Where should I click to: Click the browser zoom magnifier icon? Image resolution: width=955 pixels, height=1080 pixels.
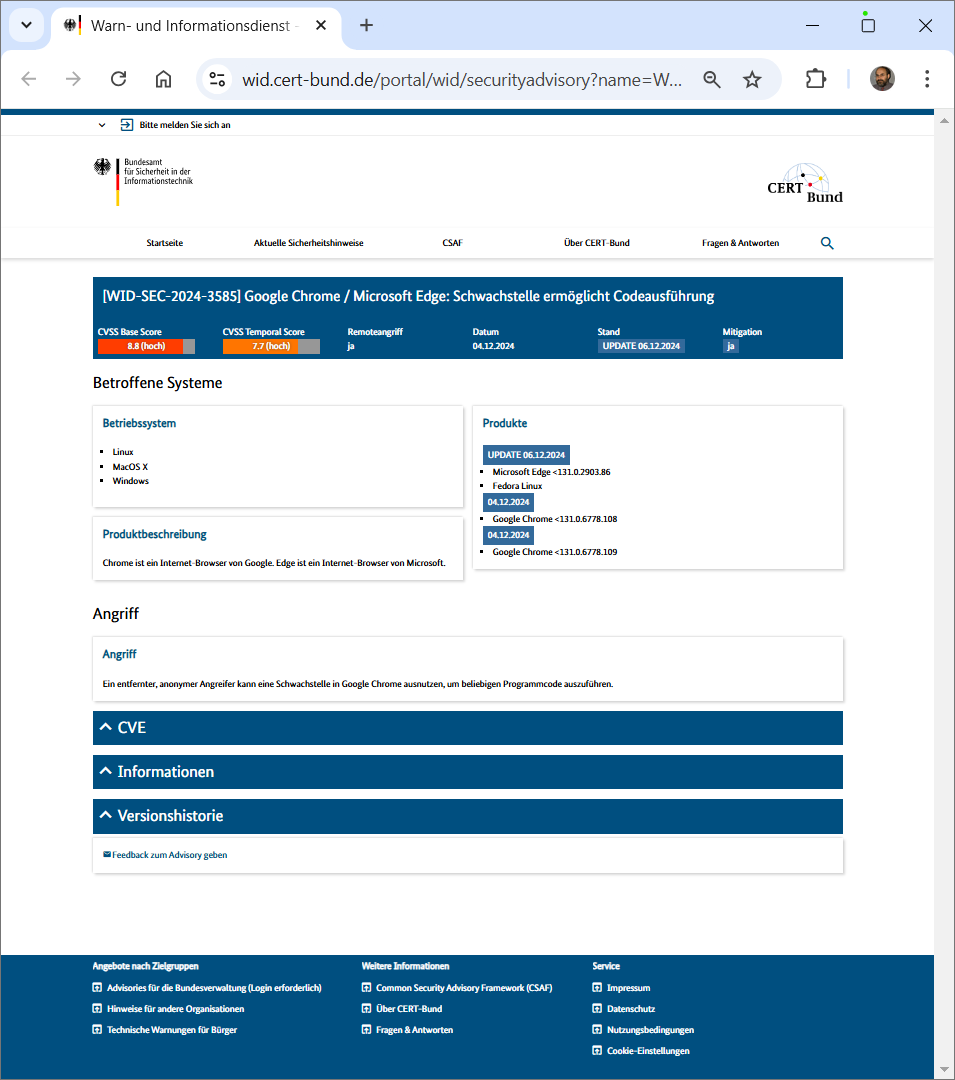(712, 79)
